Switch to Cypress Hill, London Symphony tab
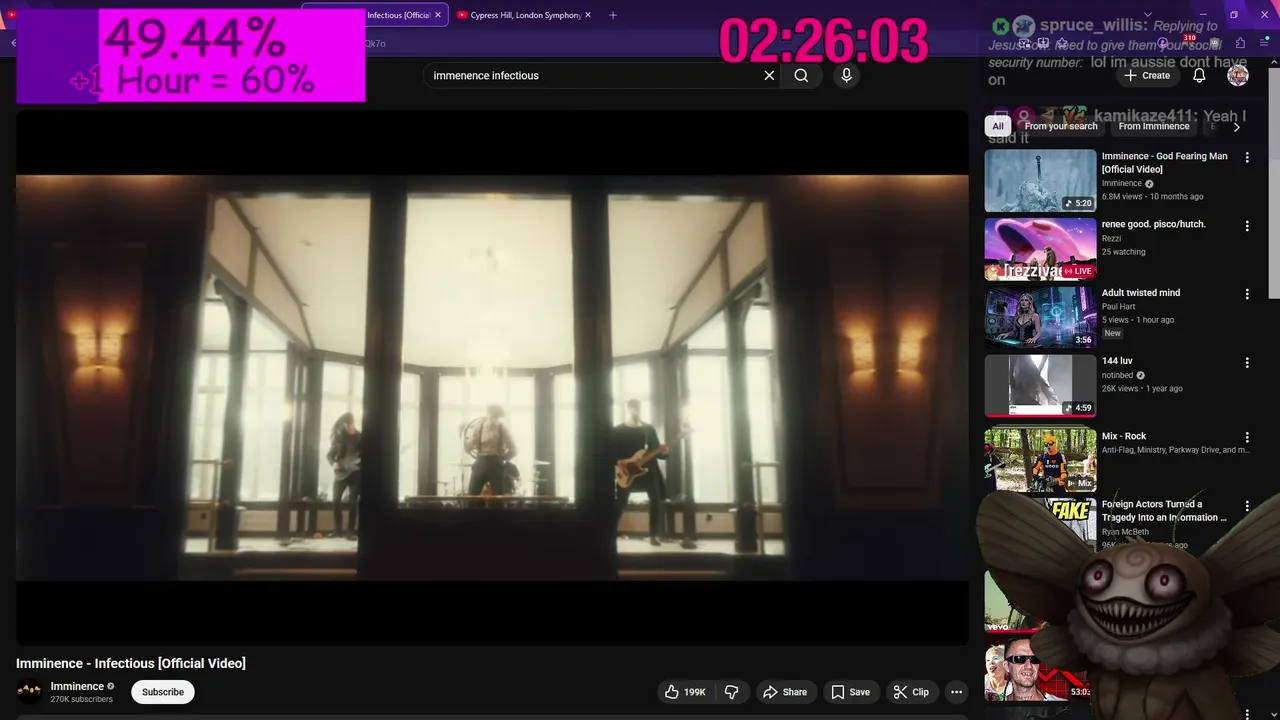Screen dimensions: 1280x720 pos(524,15)
